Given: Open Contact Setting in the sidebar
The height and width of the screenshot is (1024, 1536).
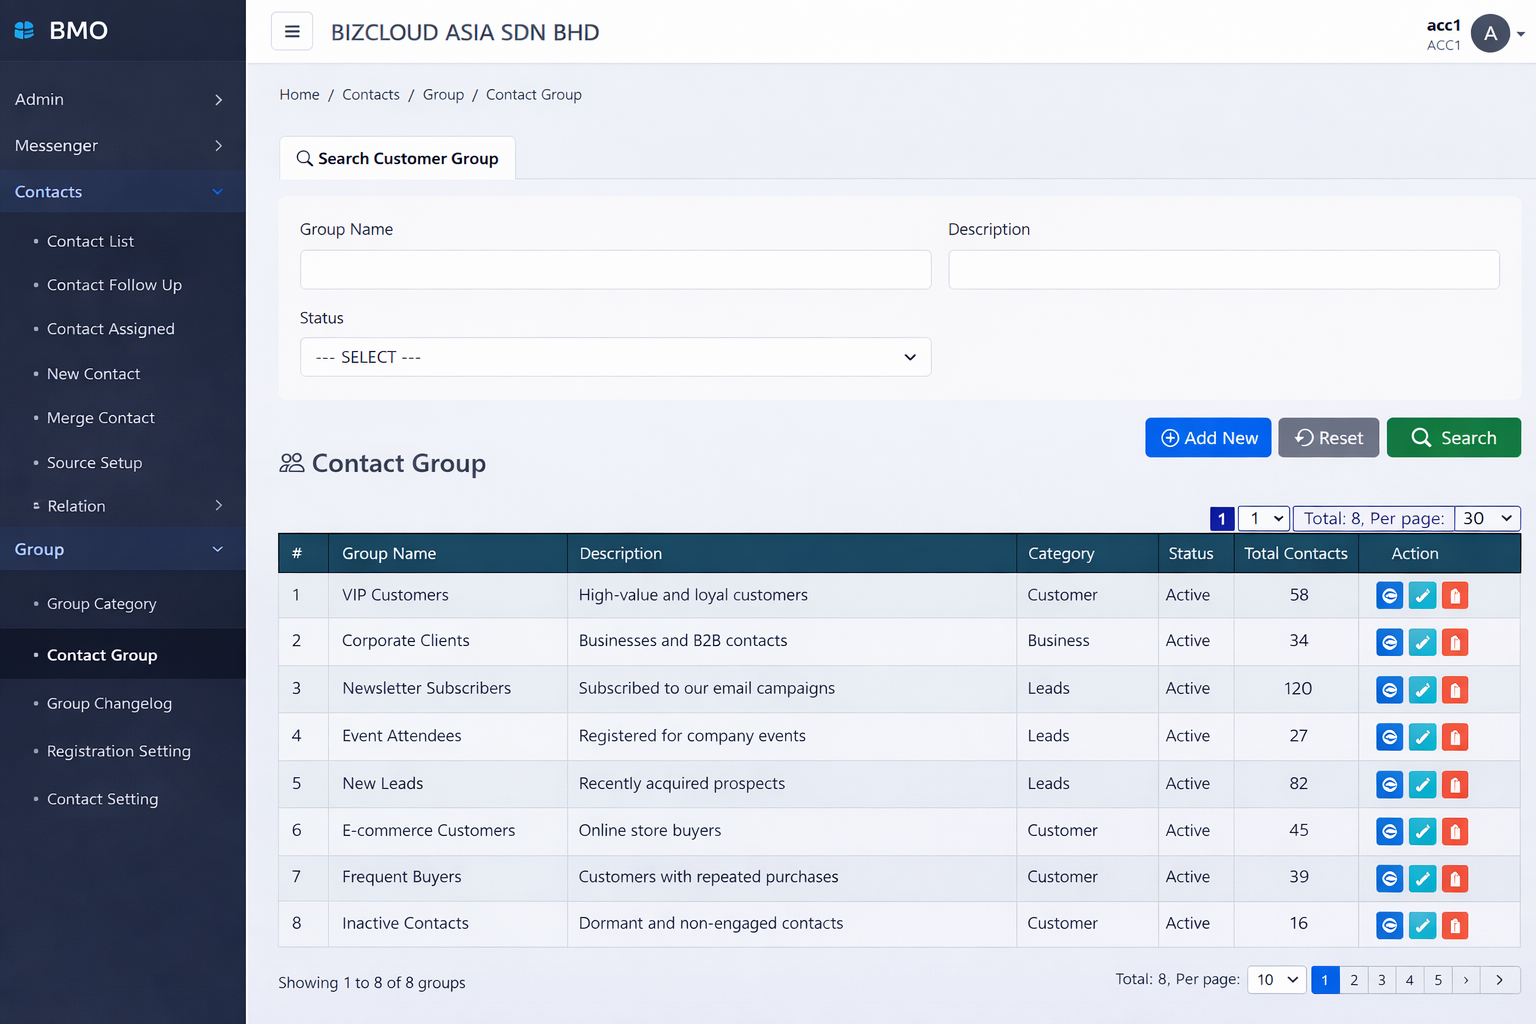Looking at the screenshot, I should [102, 799].
